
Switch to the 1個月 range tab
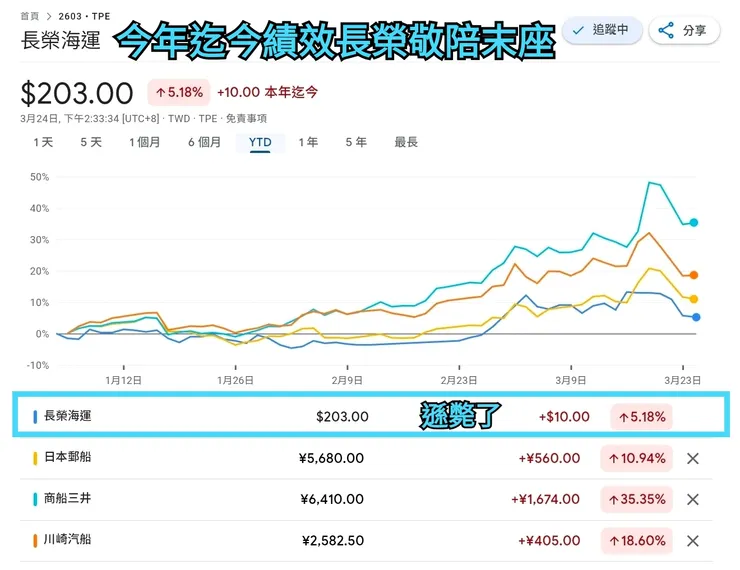[145, 142]
